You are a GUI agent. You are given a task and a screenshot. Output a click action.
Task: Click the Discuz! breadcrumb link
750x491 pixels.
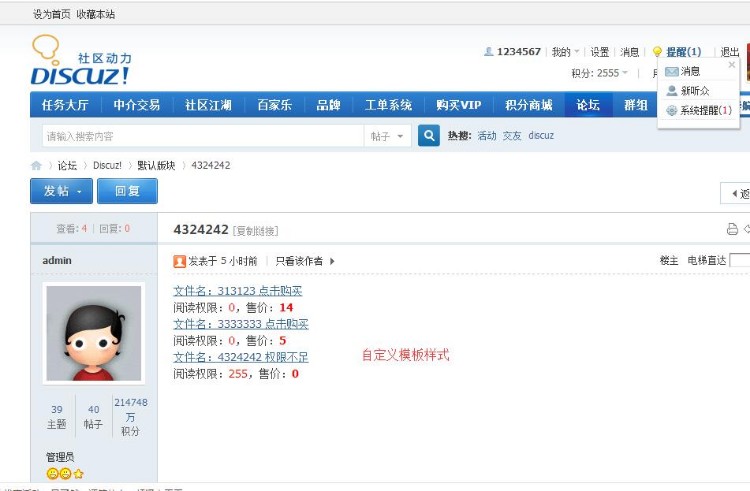click(107, 165)
